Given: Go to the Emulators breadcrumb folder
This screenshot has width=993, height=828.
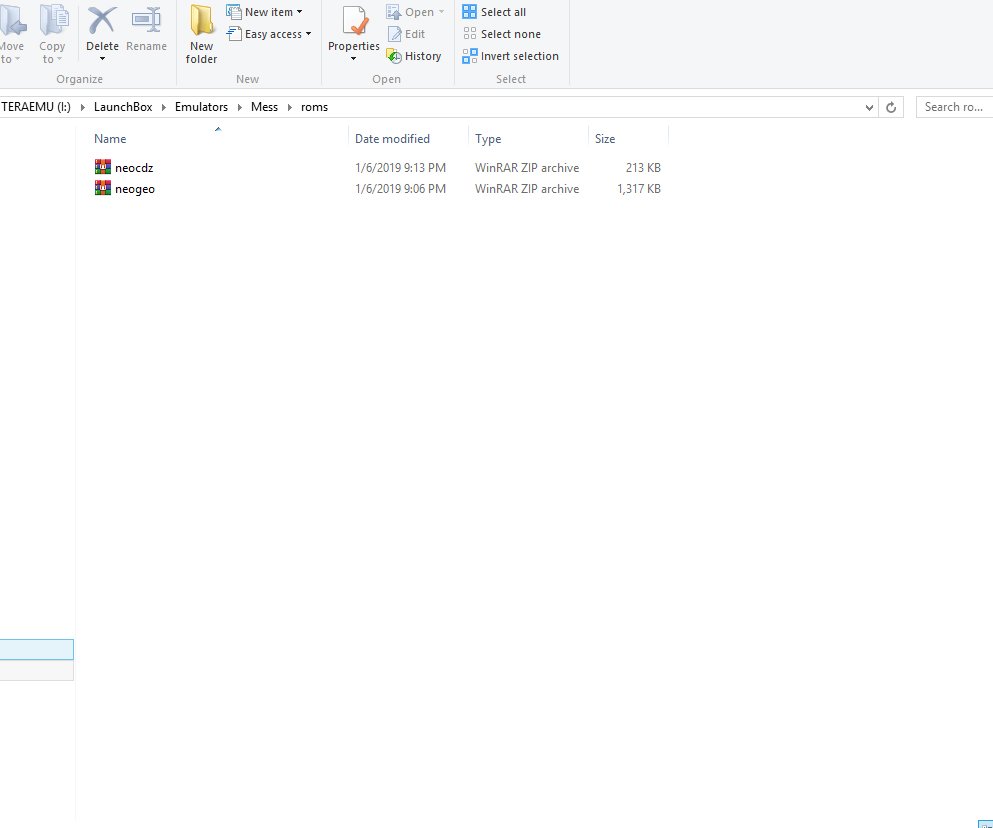Looking at the screenshot, I should pos(201,107).
